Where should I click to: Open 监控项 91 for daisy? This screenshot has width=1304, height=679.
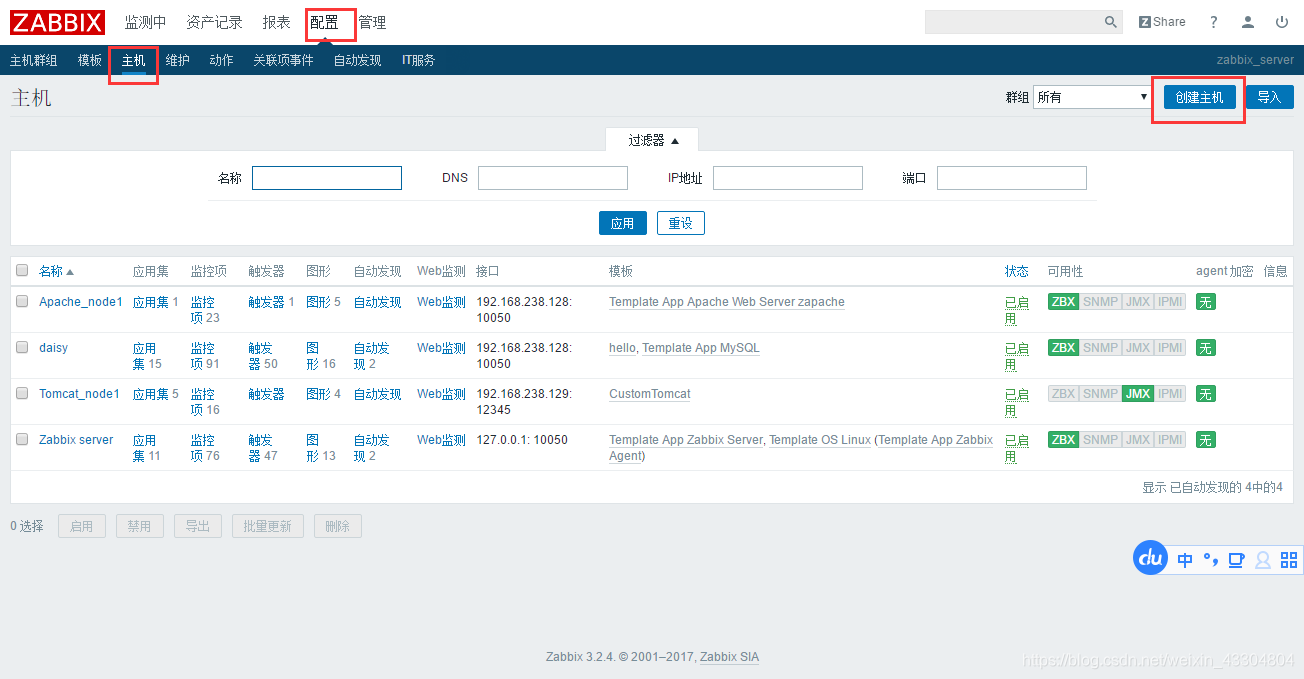(205, 356)
